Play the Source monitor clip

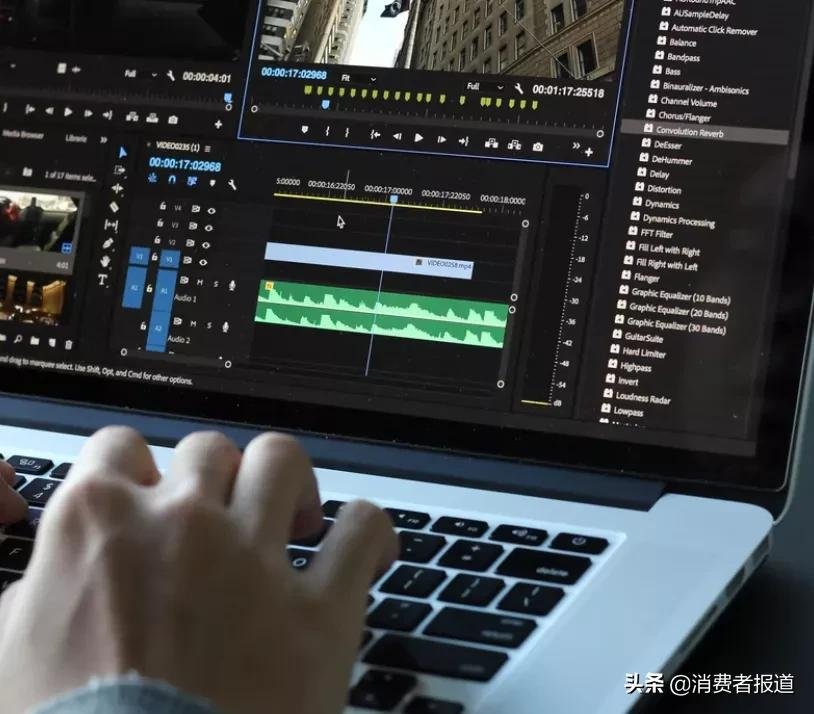pos(68,112)
